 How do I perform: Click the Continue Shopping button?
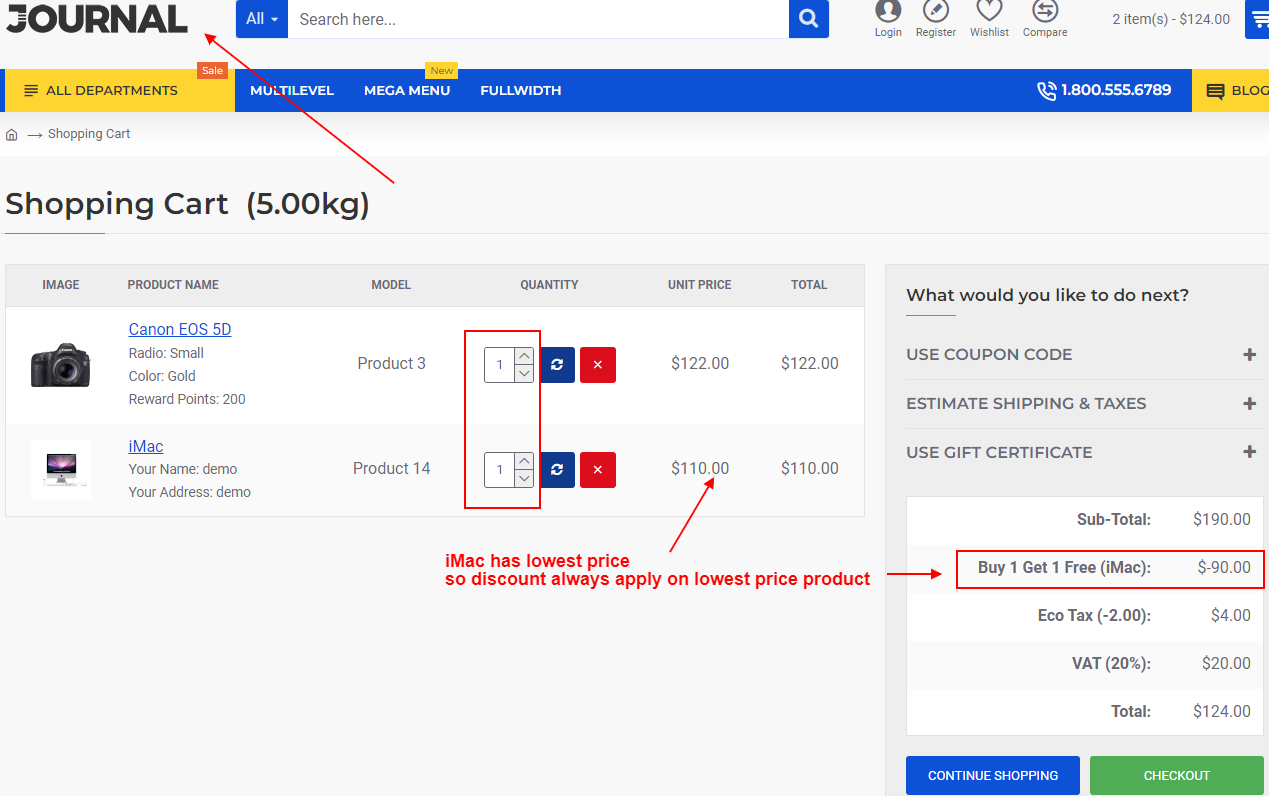click(993, 776)
